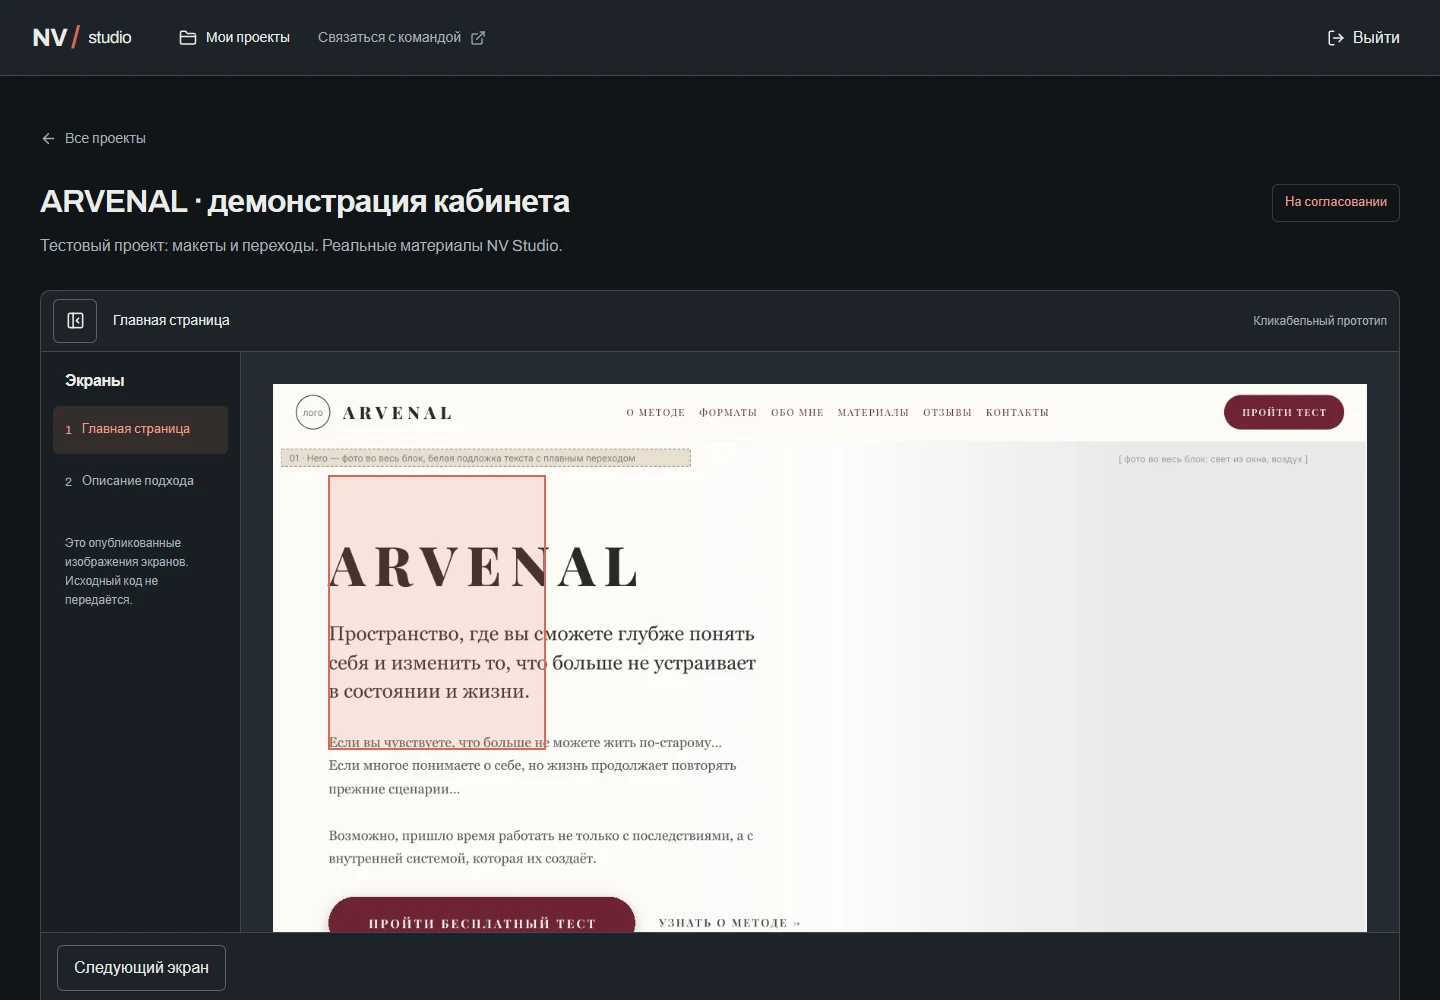Click project description starting Тестовый проект
The width and height of the screenshot is (1440, 1000).
point(301,246)
